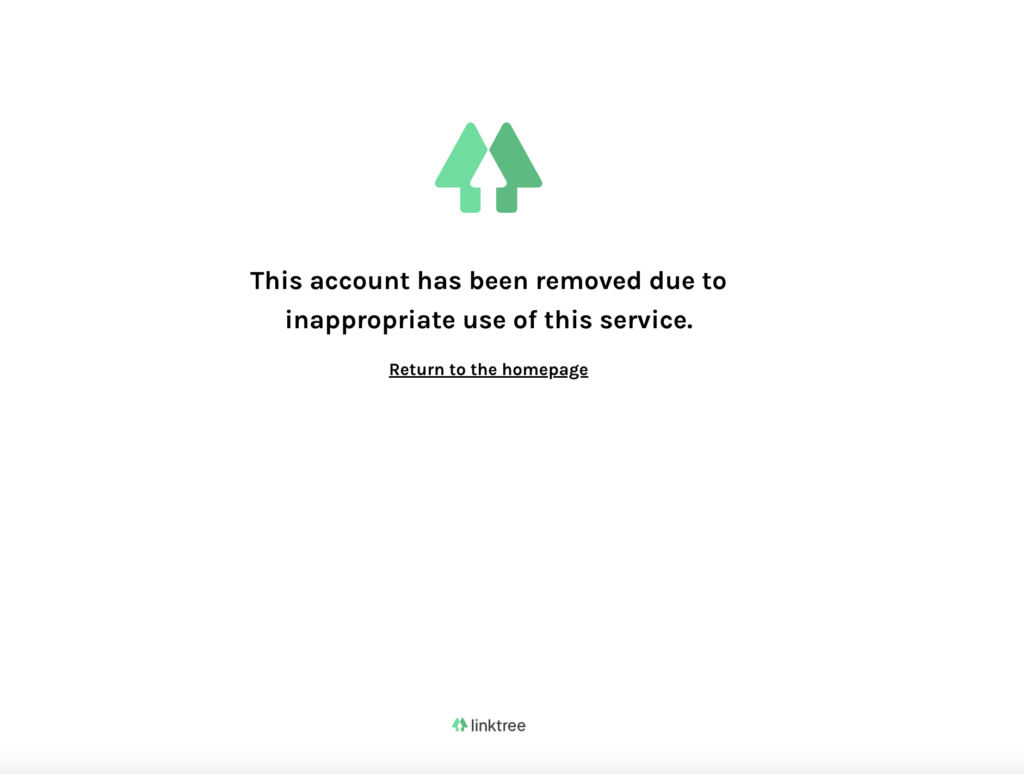
Task: Open the Return to the homepage link
Action: pos(488,370)
